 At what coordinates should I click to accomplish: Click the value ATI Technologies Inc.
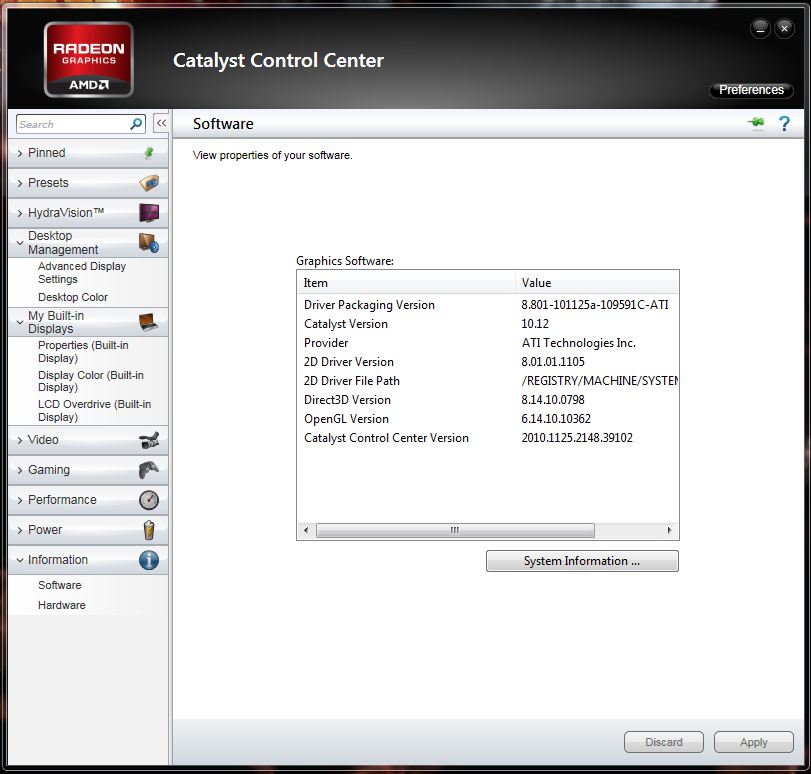[579, 343]
